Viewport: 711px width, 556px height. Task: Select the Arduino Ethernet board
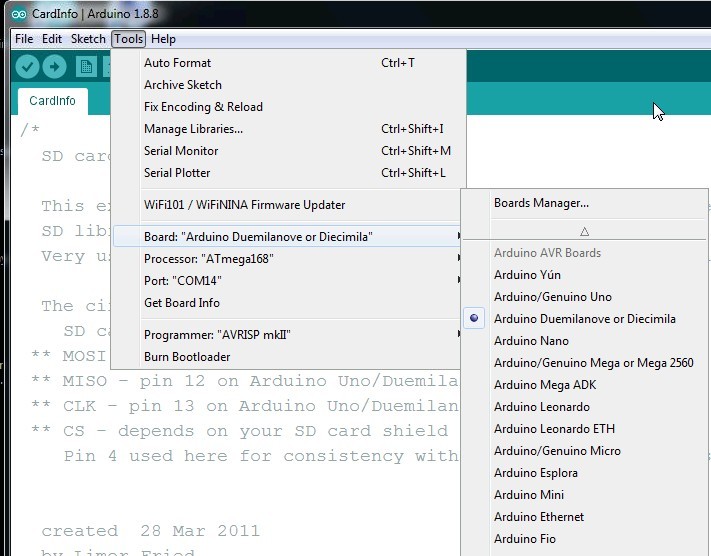(584, 517)
